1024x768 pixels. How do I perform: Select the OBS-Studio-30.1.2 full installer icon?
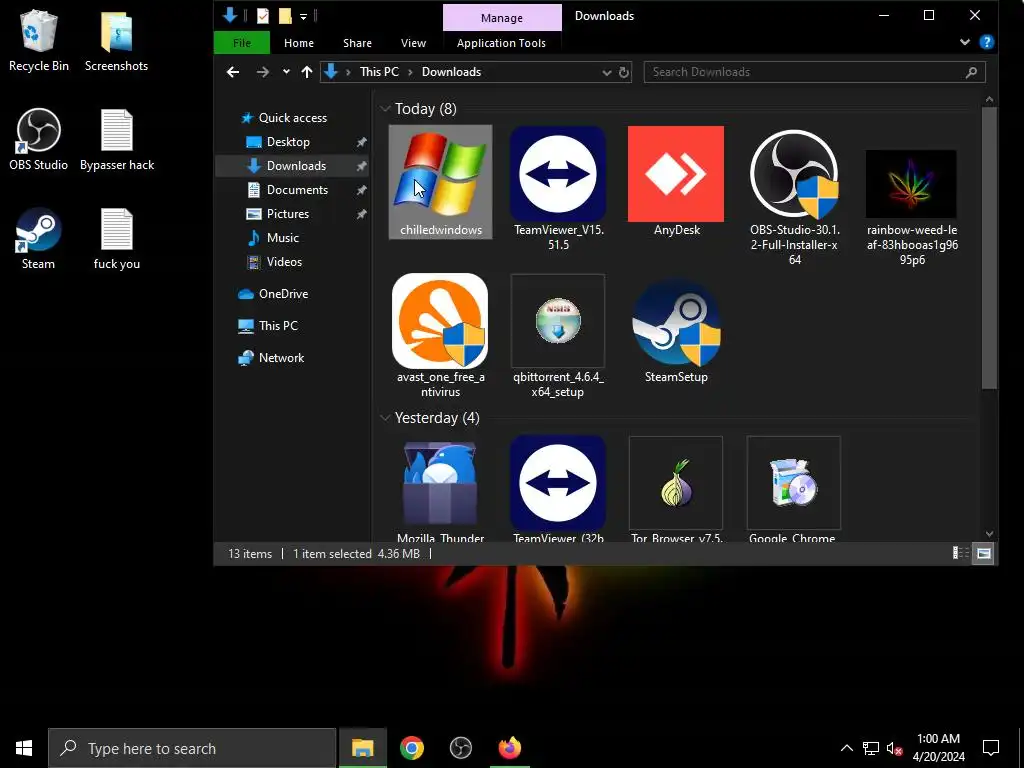point(794,174)
